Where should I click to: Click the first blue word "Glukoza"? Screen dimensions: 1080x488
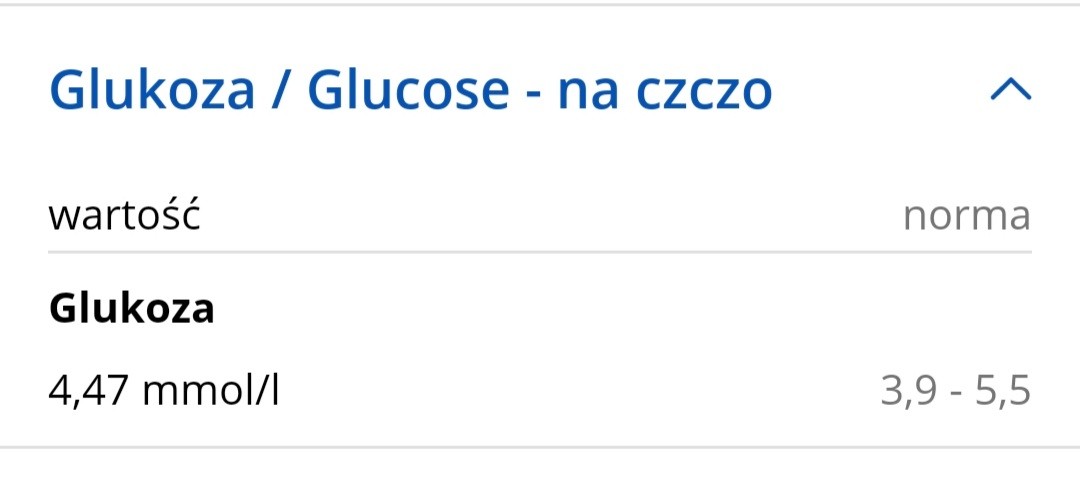click(152, 91)
